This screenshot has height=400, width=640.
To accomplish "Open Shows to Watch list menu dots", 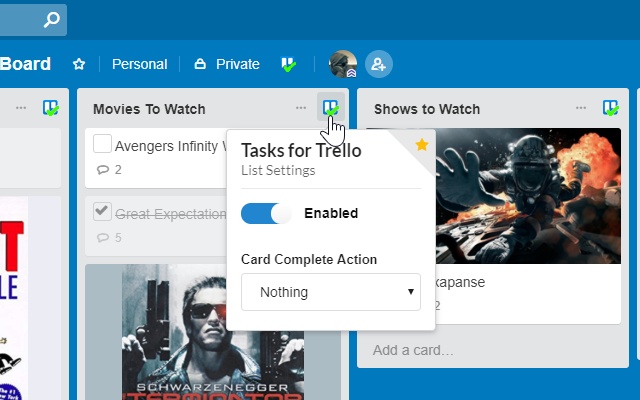I will pos(581,108).
